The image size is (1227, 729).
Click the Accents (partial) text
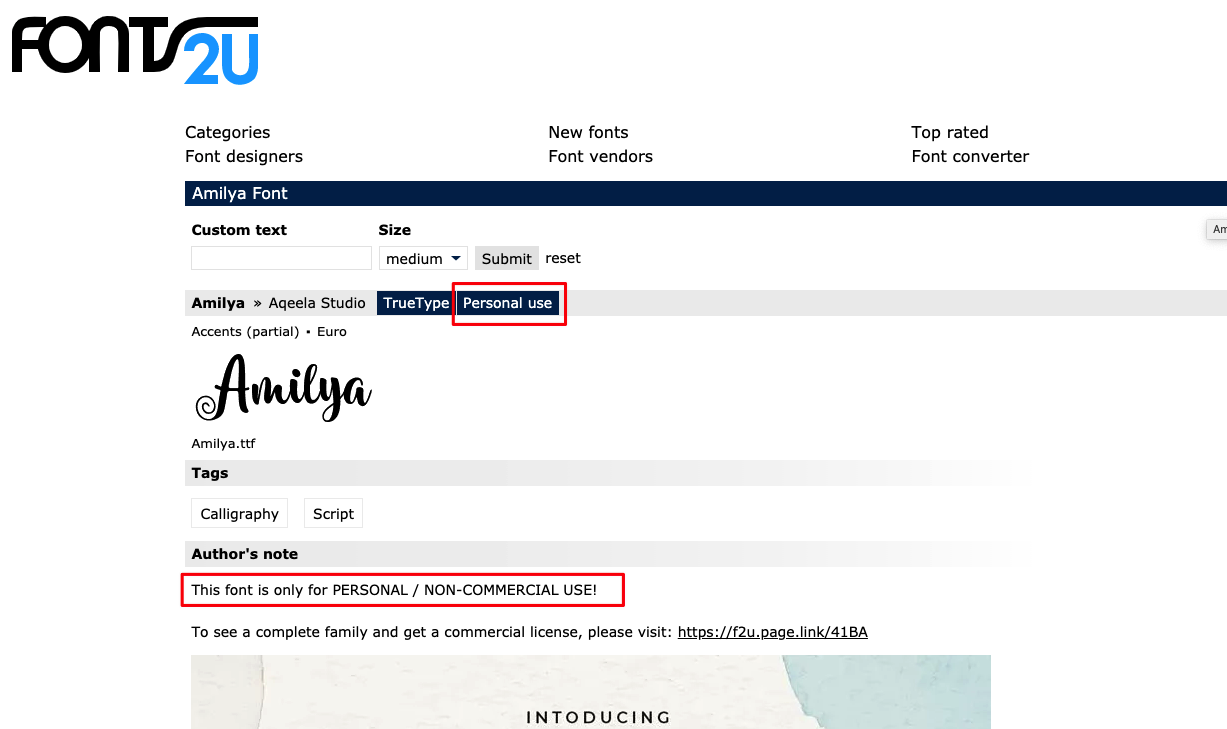[245, 332]
